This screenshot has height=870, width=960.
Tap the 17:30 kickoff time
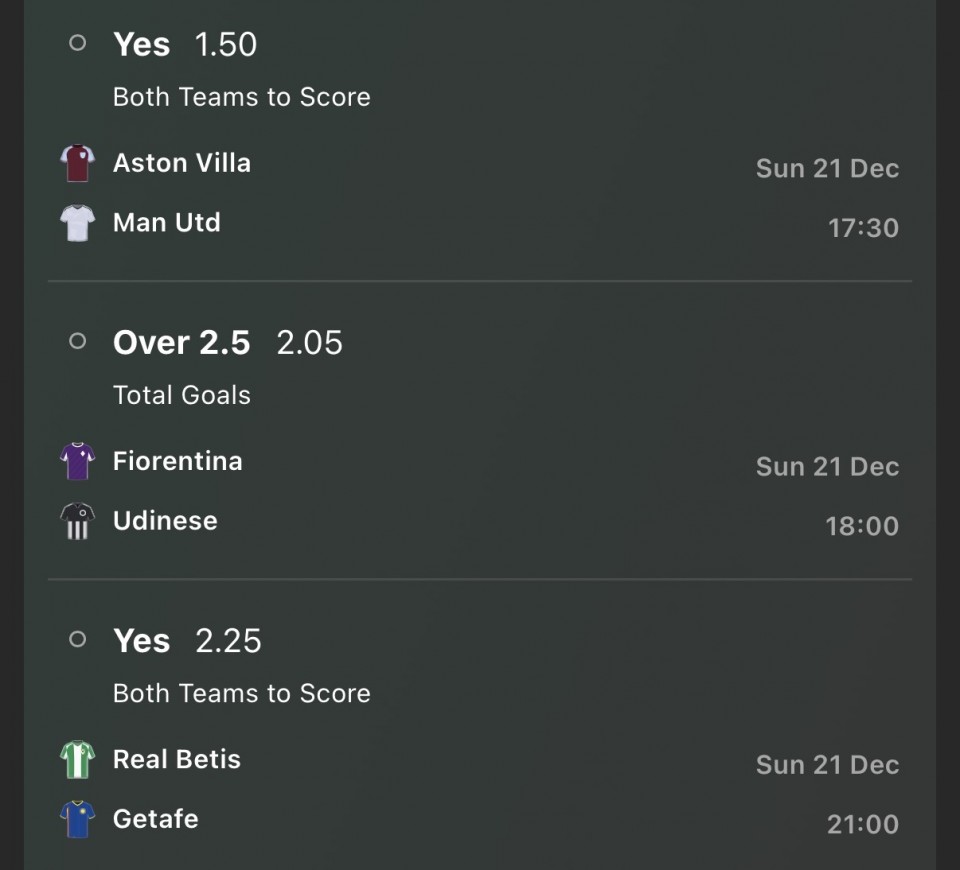point(863,228)
